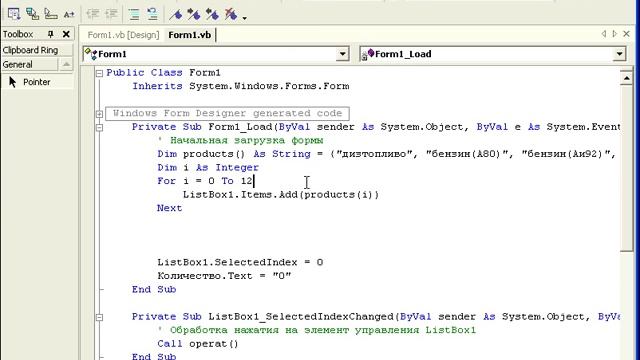Go to the previous bookmark
640x360 pixels.
point(212,14)
